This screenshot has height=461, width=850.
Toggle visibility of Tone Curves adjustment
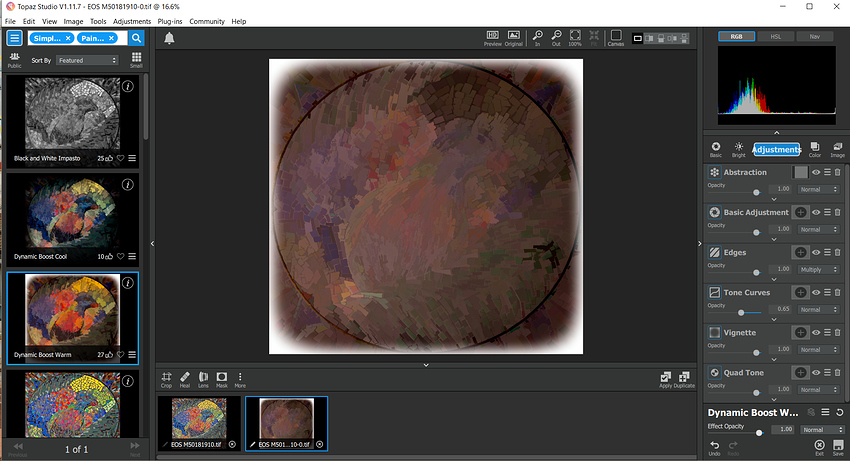pyautogui.click(x=816, y=292)
